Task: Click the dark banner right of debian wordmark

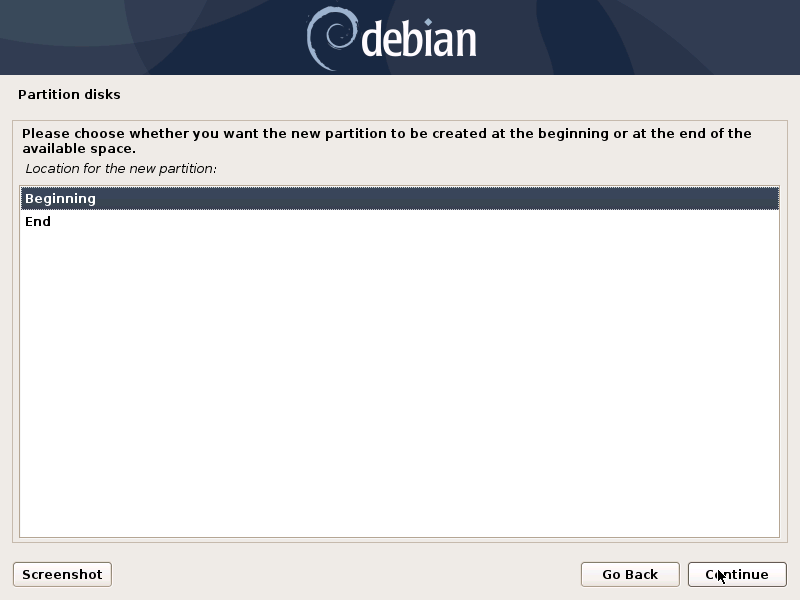Action: click(x=638, y=37)
